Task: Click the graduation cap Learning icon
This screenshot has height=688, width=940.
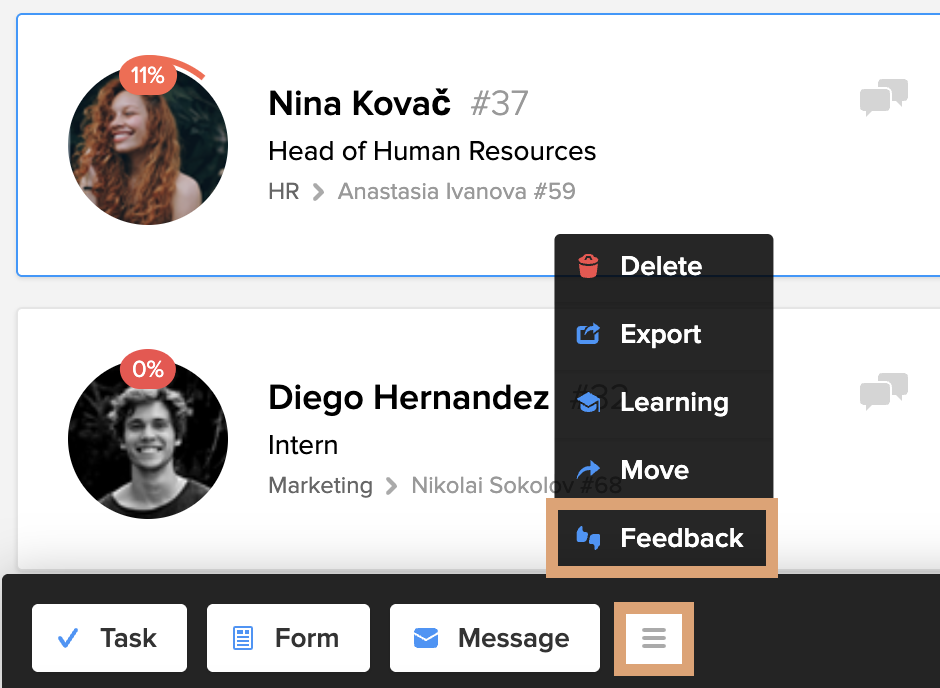Action: click(x=589, y=402)
